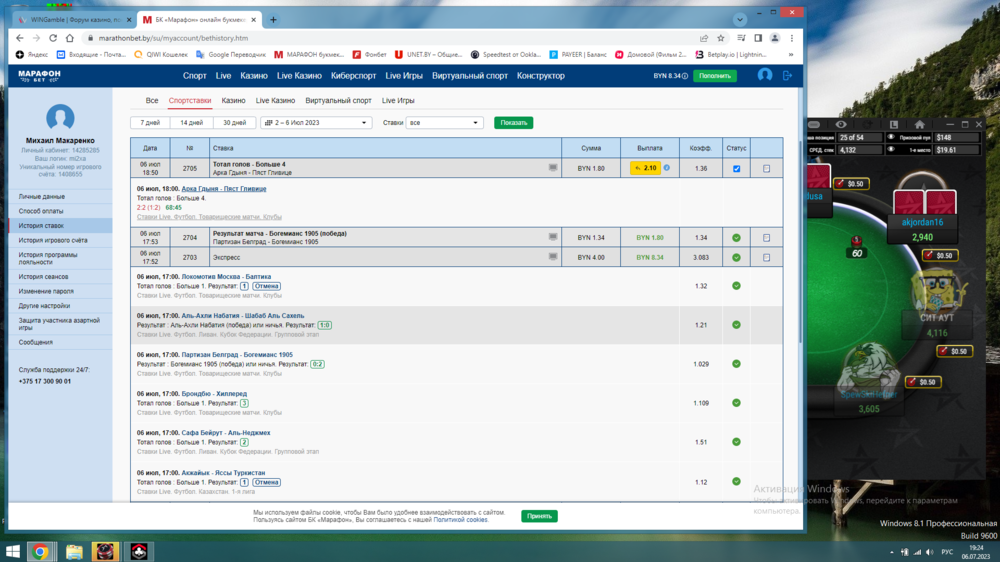
Task: Switch to the Казино history tab
Action: pos(233,100)
